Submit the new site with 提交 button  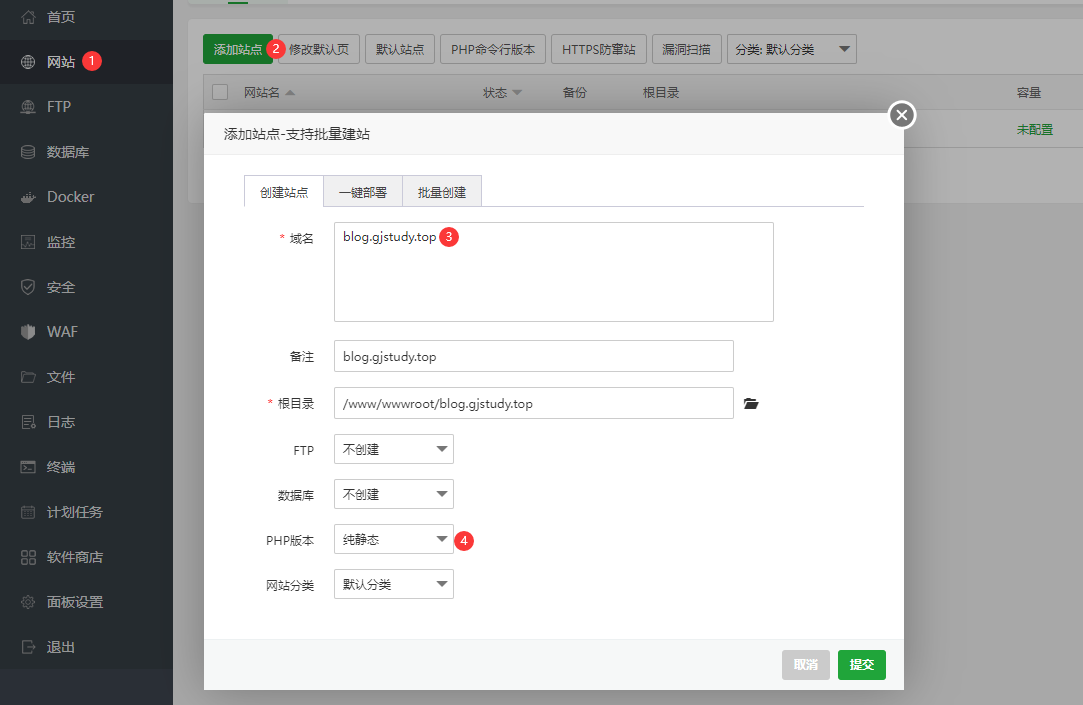pyautogui.click(x=861, y=664)
